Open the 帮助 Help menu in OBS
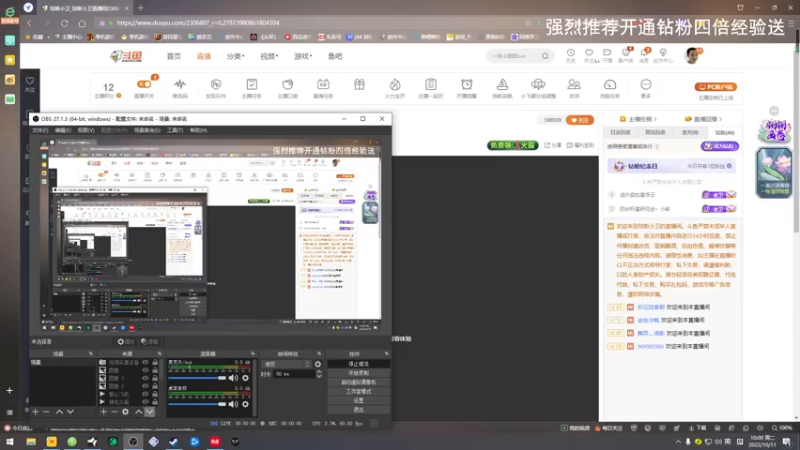 click(198, 130)
